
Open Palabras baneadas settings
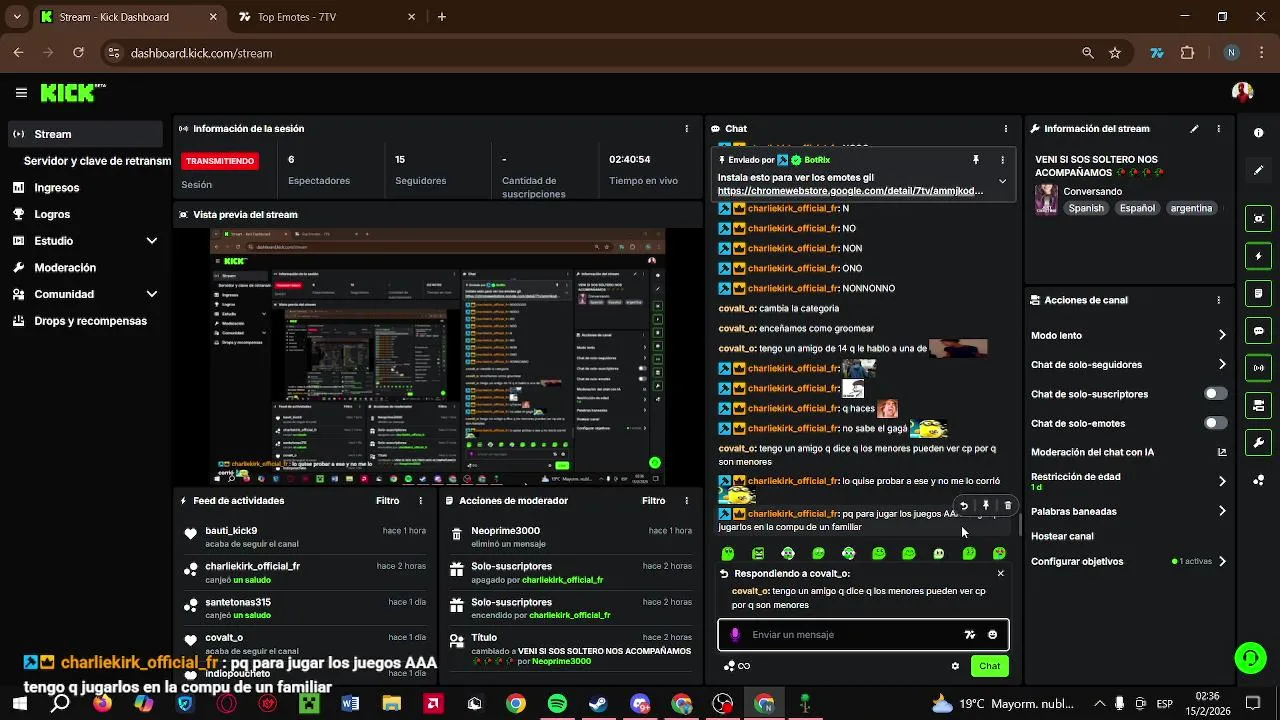(x=1129, y=512)
